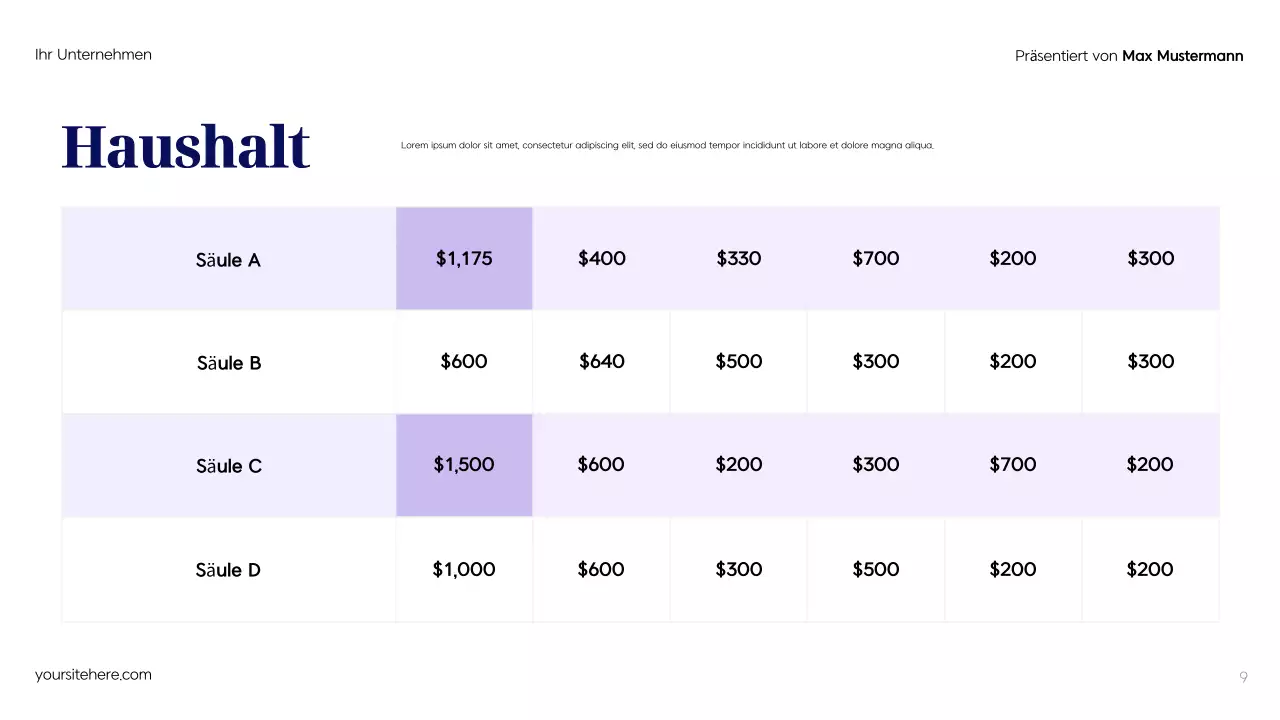Select the Säule B row label
1280x720 pixels.
229,363
